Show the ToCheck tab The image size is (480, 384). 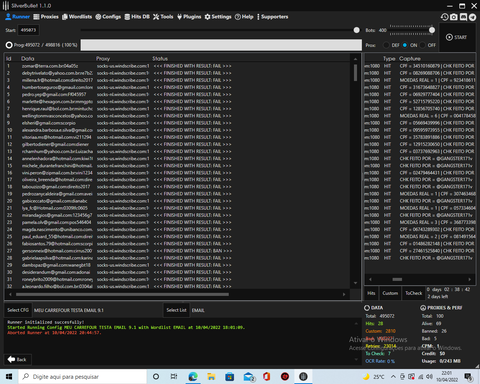(x=414, y=293)
